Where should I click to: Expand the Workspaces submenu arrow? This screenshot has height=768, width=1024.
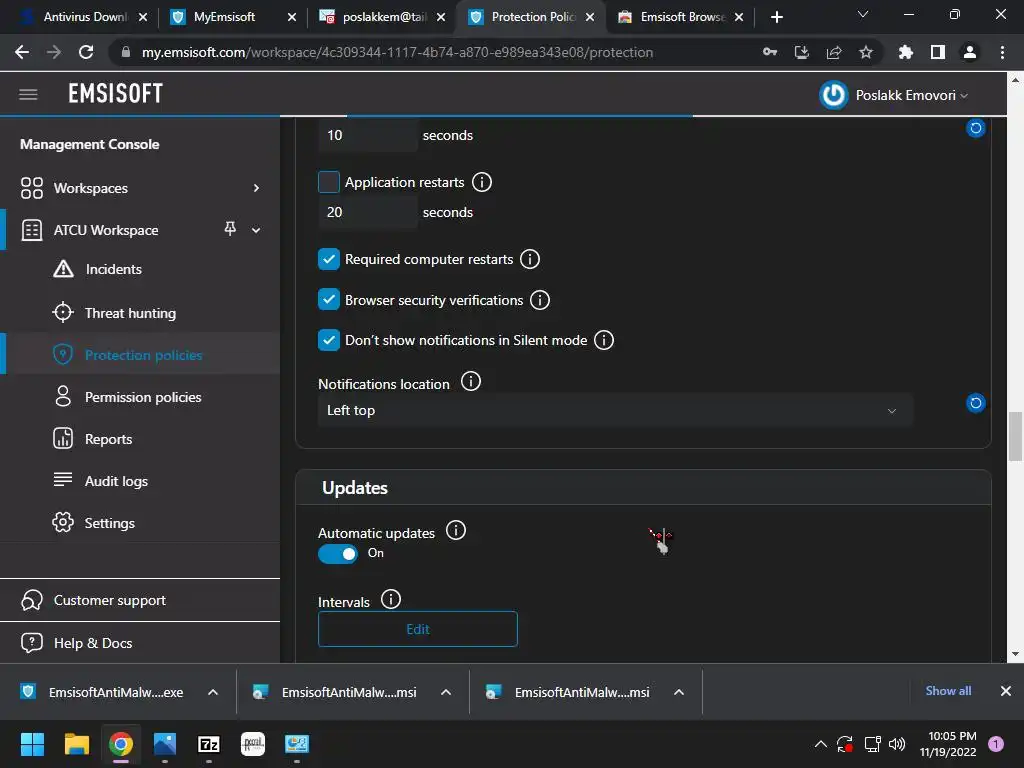256,188
